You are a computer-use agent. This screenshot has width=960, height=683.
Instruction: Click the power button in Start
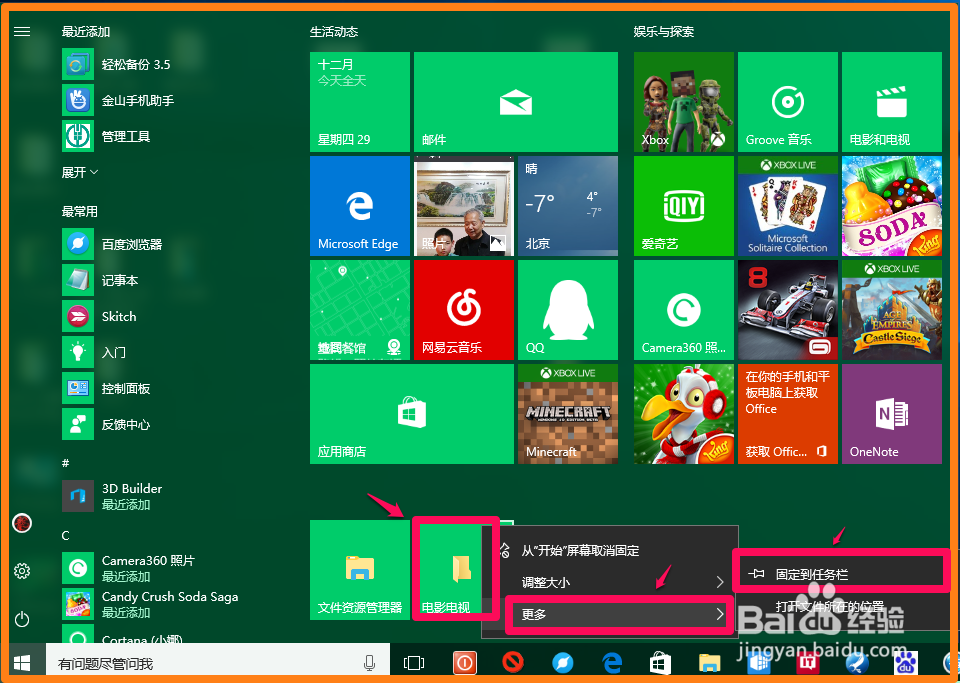click(22, 619)
